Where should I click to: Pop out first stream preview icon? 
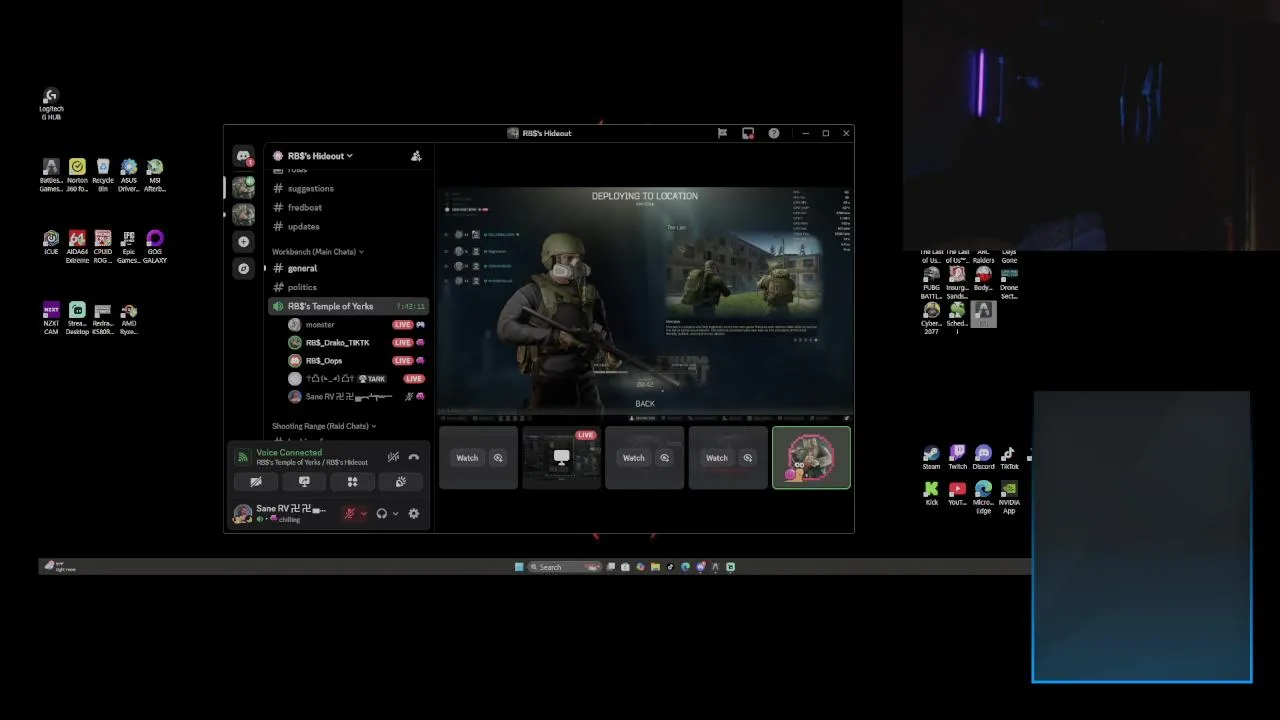click(498, 458)
